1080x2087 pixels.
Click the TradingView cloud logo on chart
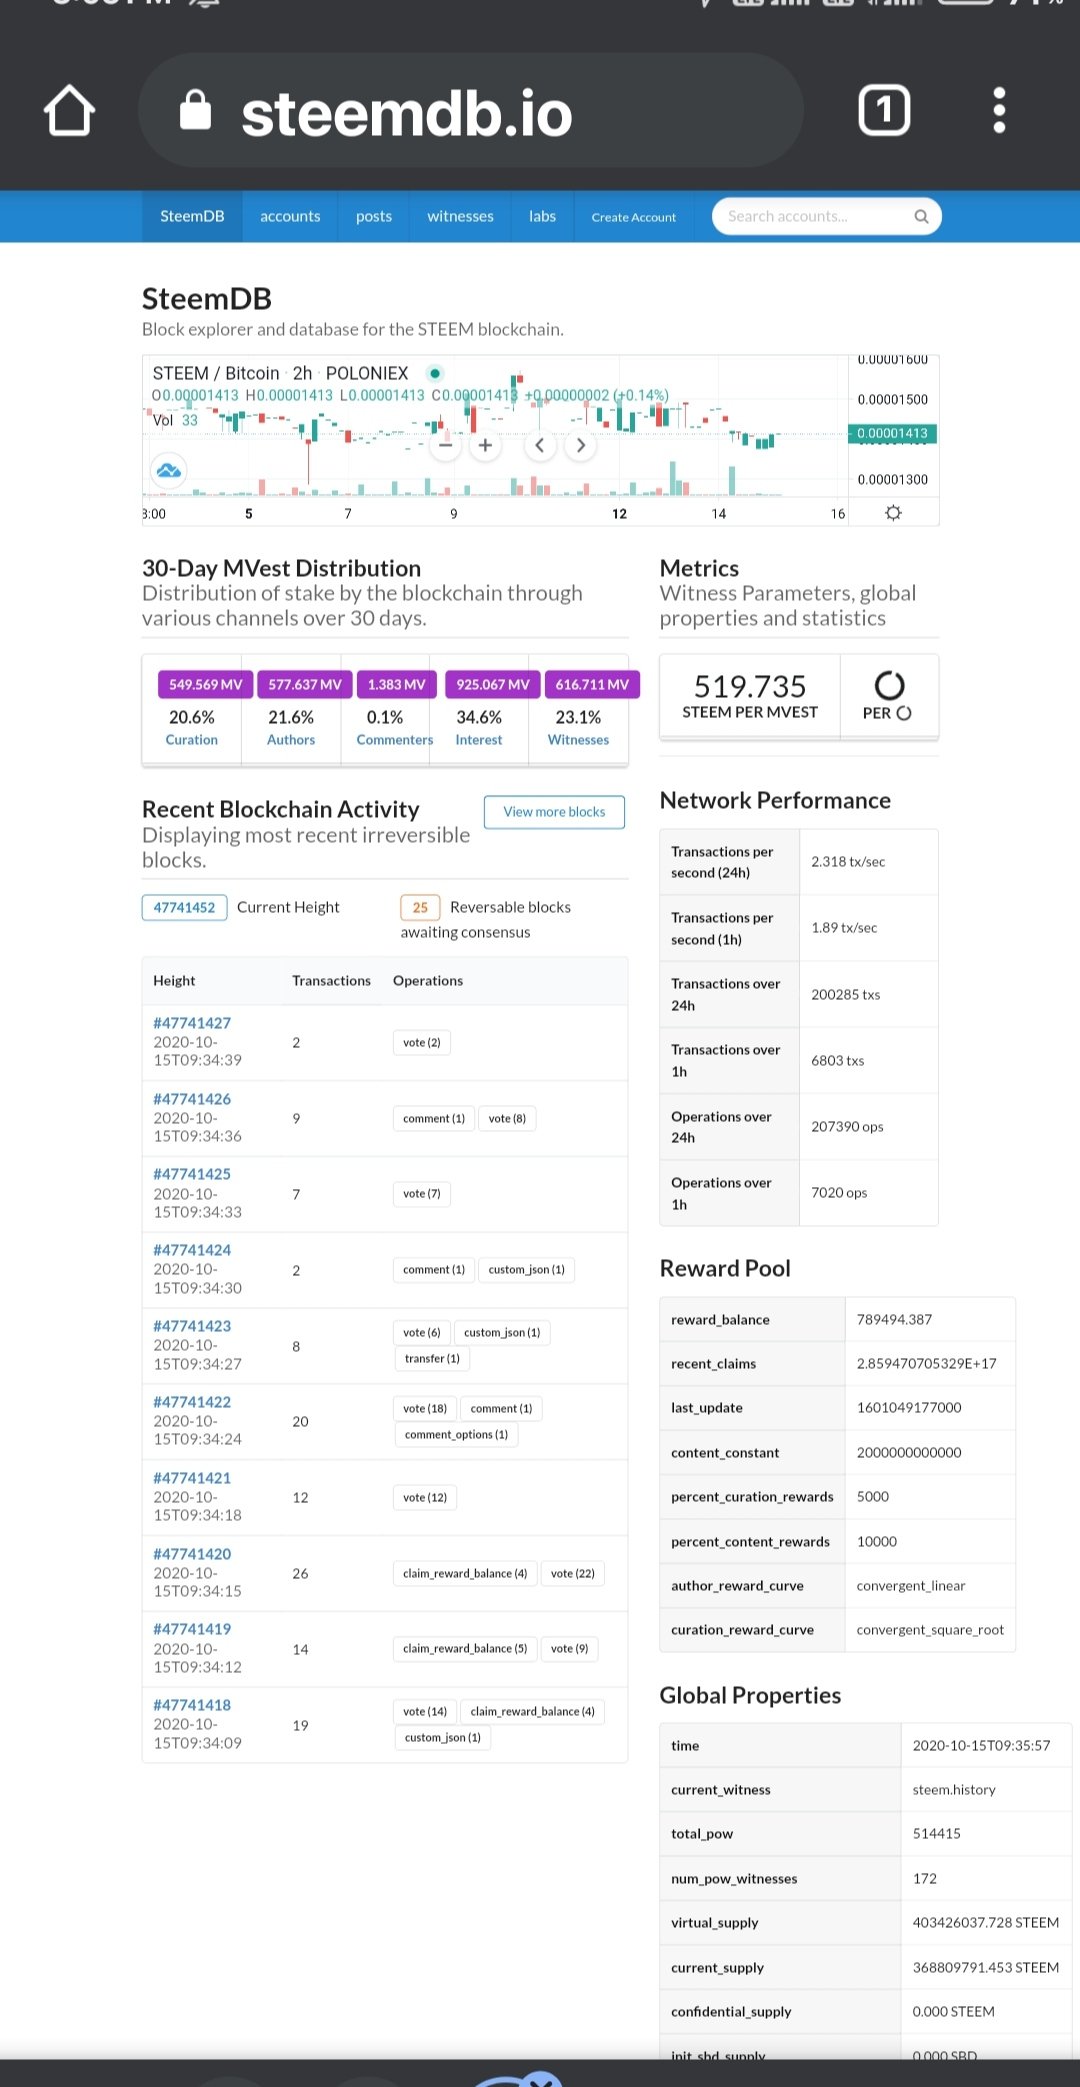pyautogui.click(x=169, y=470)
